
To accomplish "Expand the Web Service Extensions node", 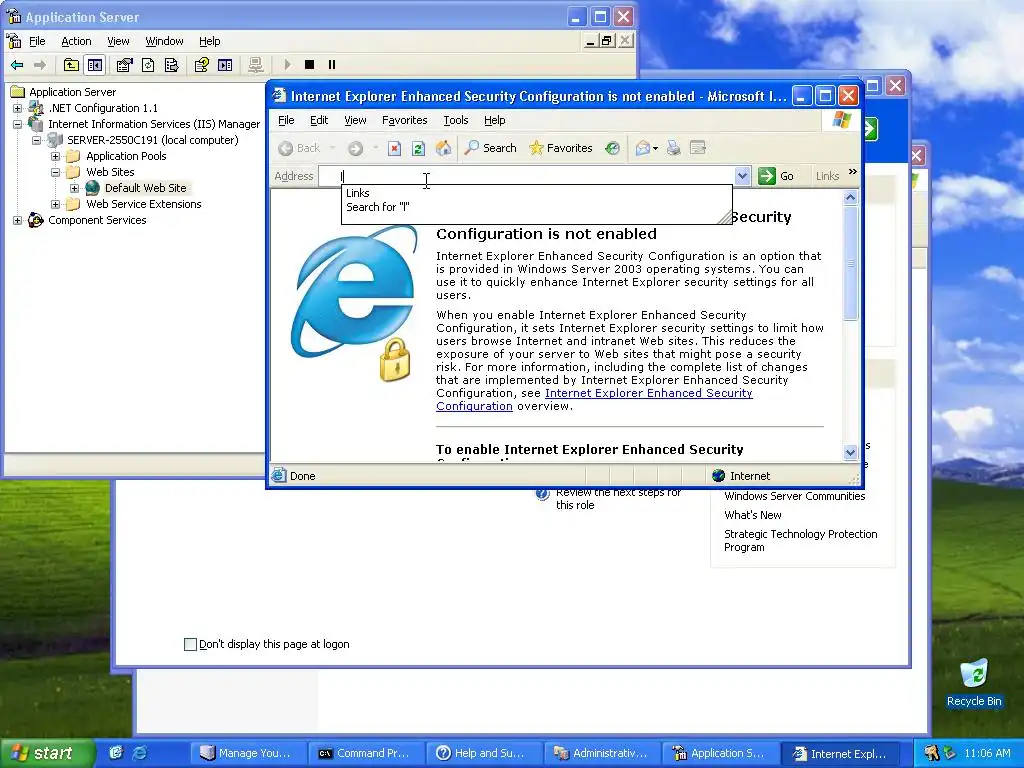I will point(56,204).
